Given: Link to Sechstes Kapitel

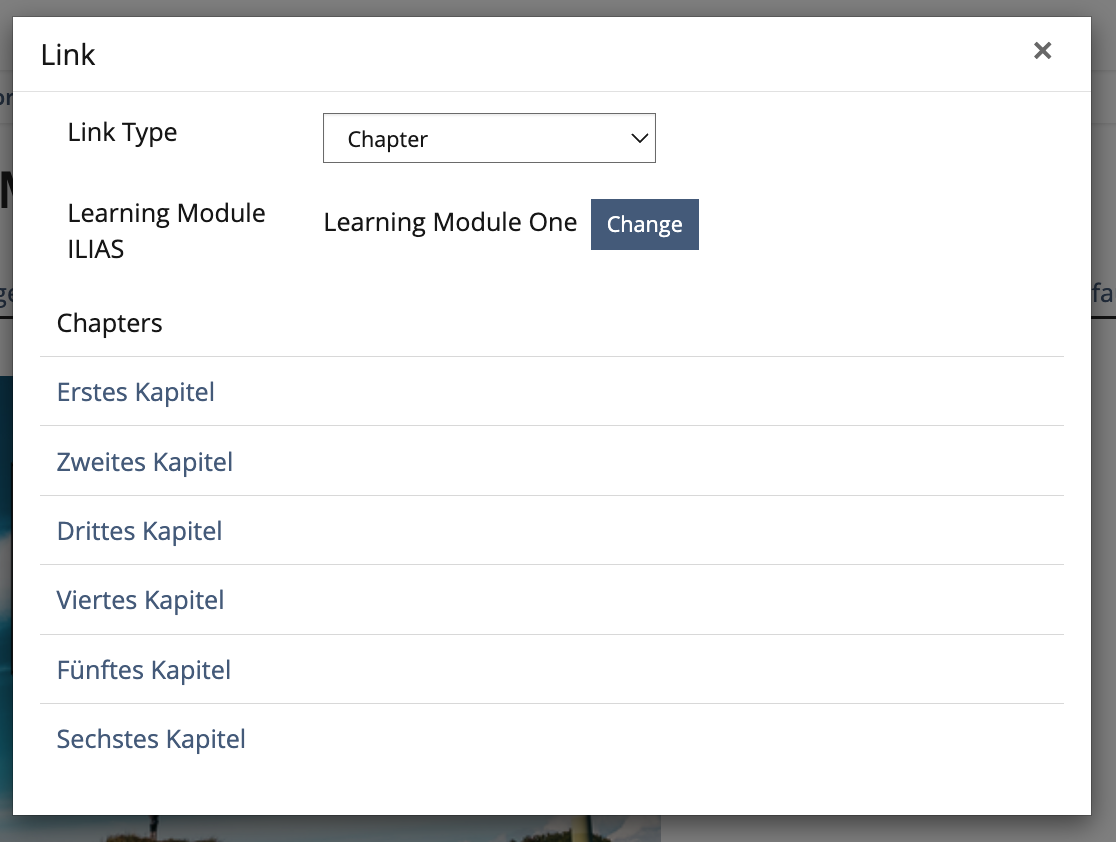Looking at the screenshot, I should pos(151,739).
